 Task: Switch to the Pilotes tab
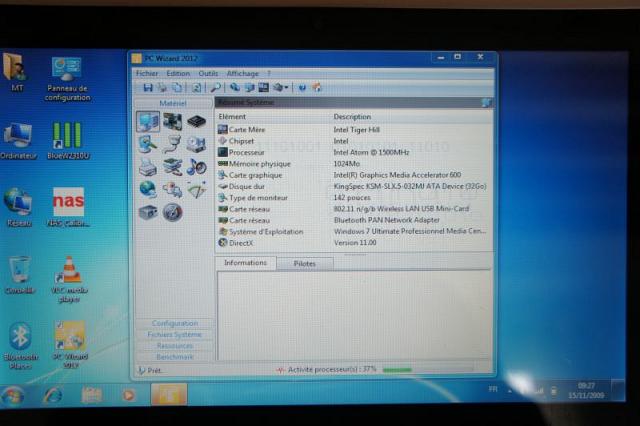point(304,264)
